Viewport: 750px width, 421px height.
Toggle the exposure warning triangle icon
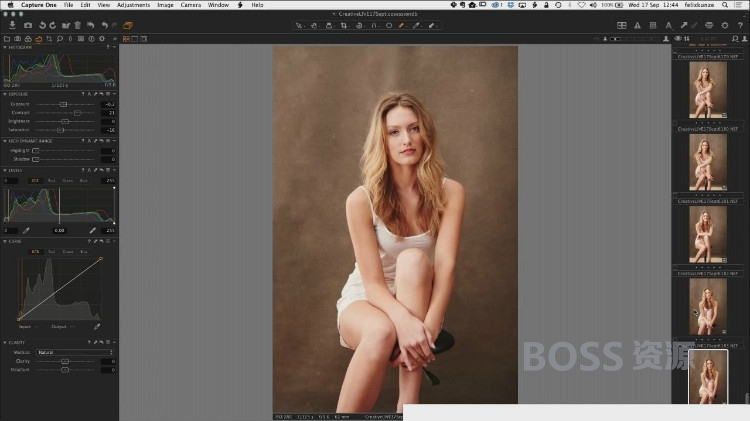coord(637,25)
